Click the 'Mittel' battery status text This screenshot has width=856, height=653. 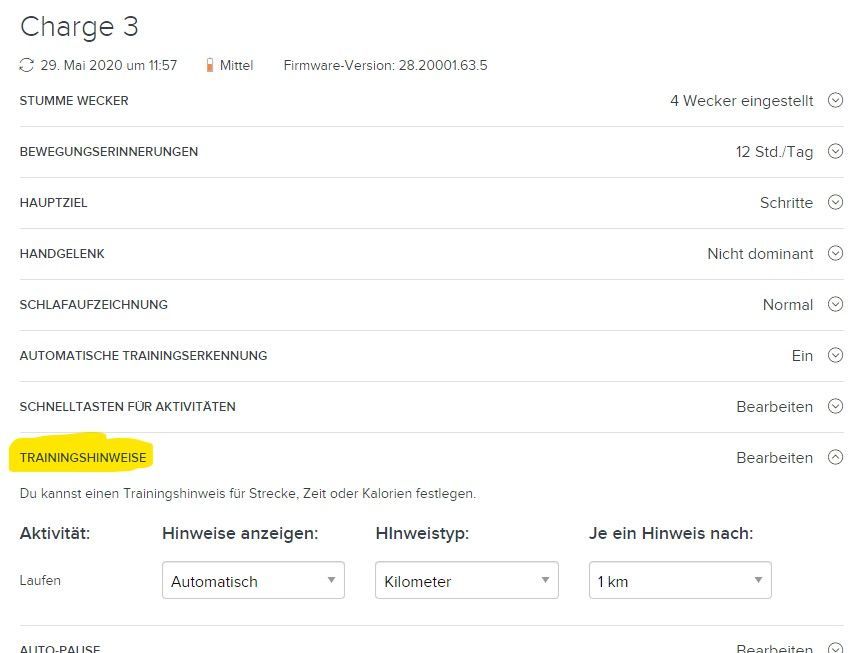(x=236, y=66)
